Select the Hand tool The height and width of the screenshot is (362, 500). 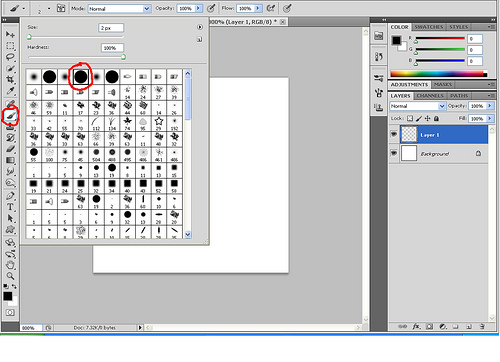(x=10, y=265)
